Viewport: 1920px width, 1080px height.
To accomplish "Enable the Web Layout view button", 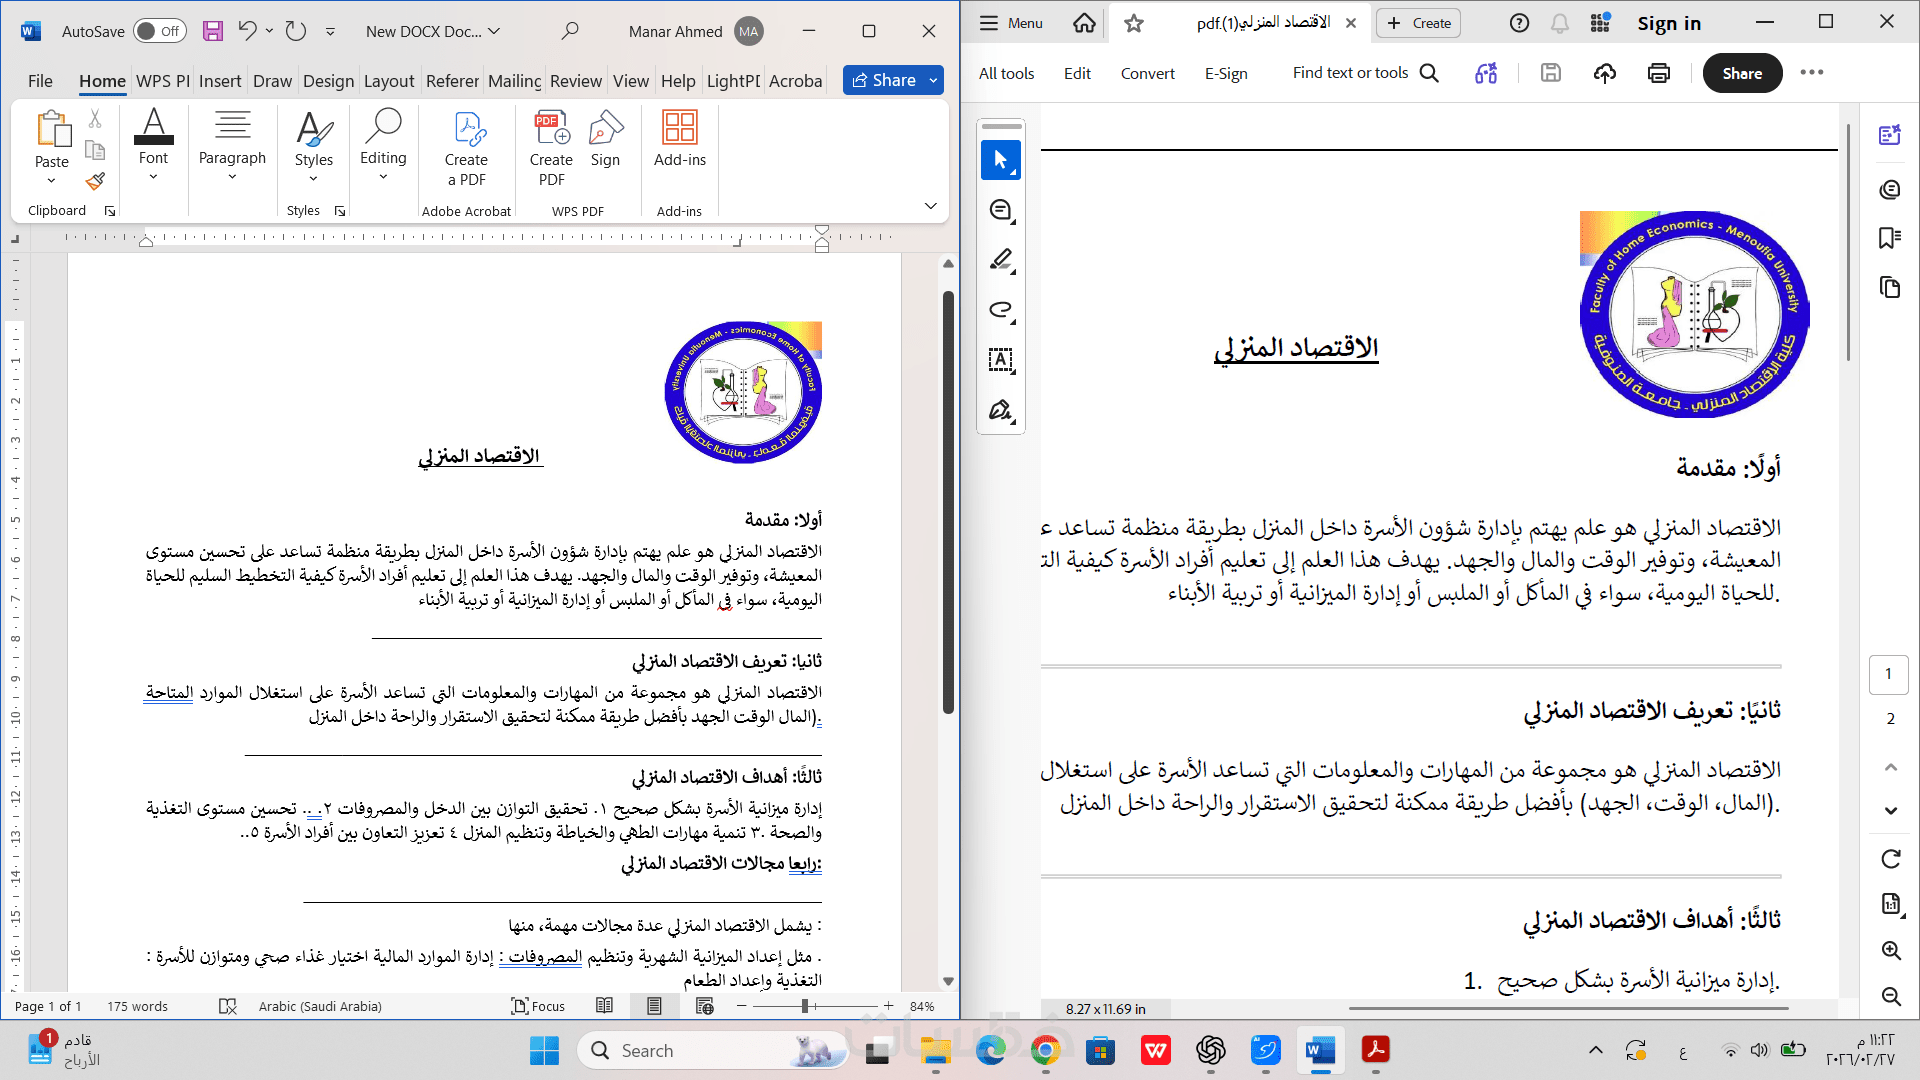I will tap(705, 1006).
